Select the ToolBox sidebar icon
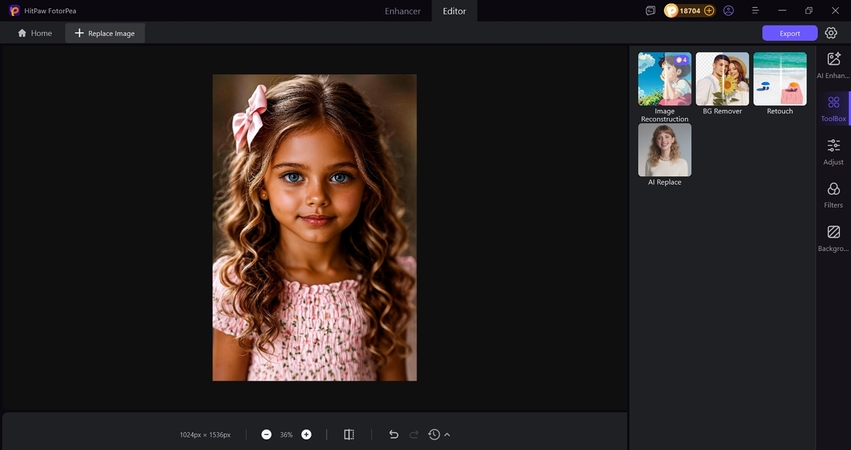Image resolution: width=851 pixels, height=450 pixels. (x=833, y=108)
